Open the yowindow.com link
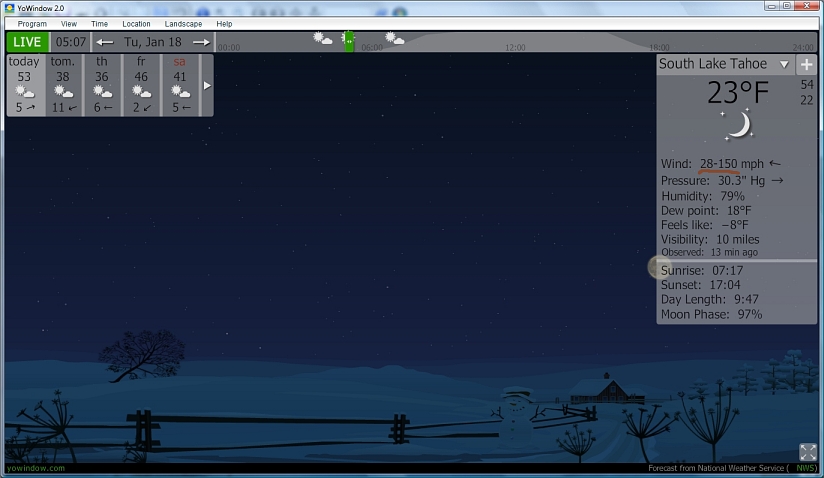Viewport: 824px width, 478px height. pos(35,468)
